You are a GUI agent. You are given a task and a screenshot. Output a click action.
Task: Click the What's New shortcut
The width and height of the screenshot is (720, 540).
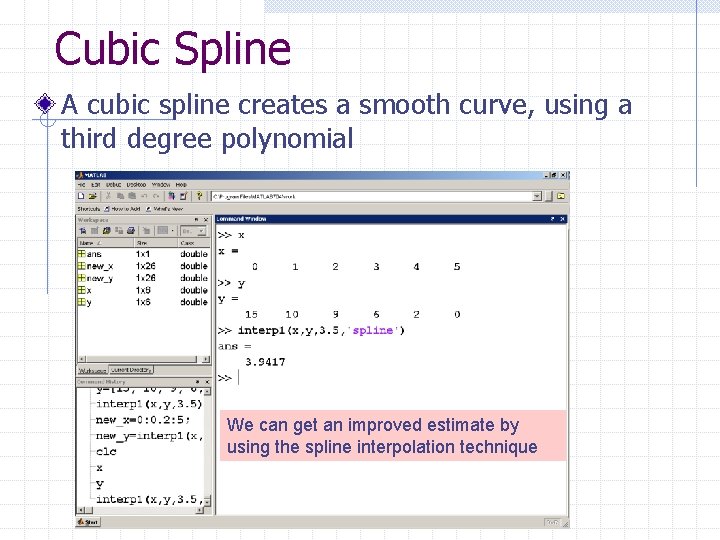[x=164, y=209]
